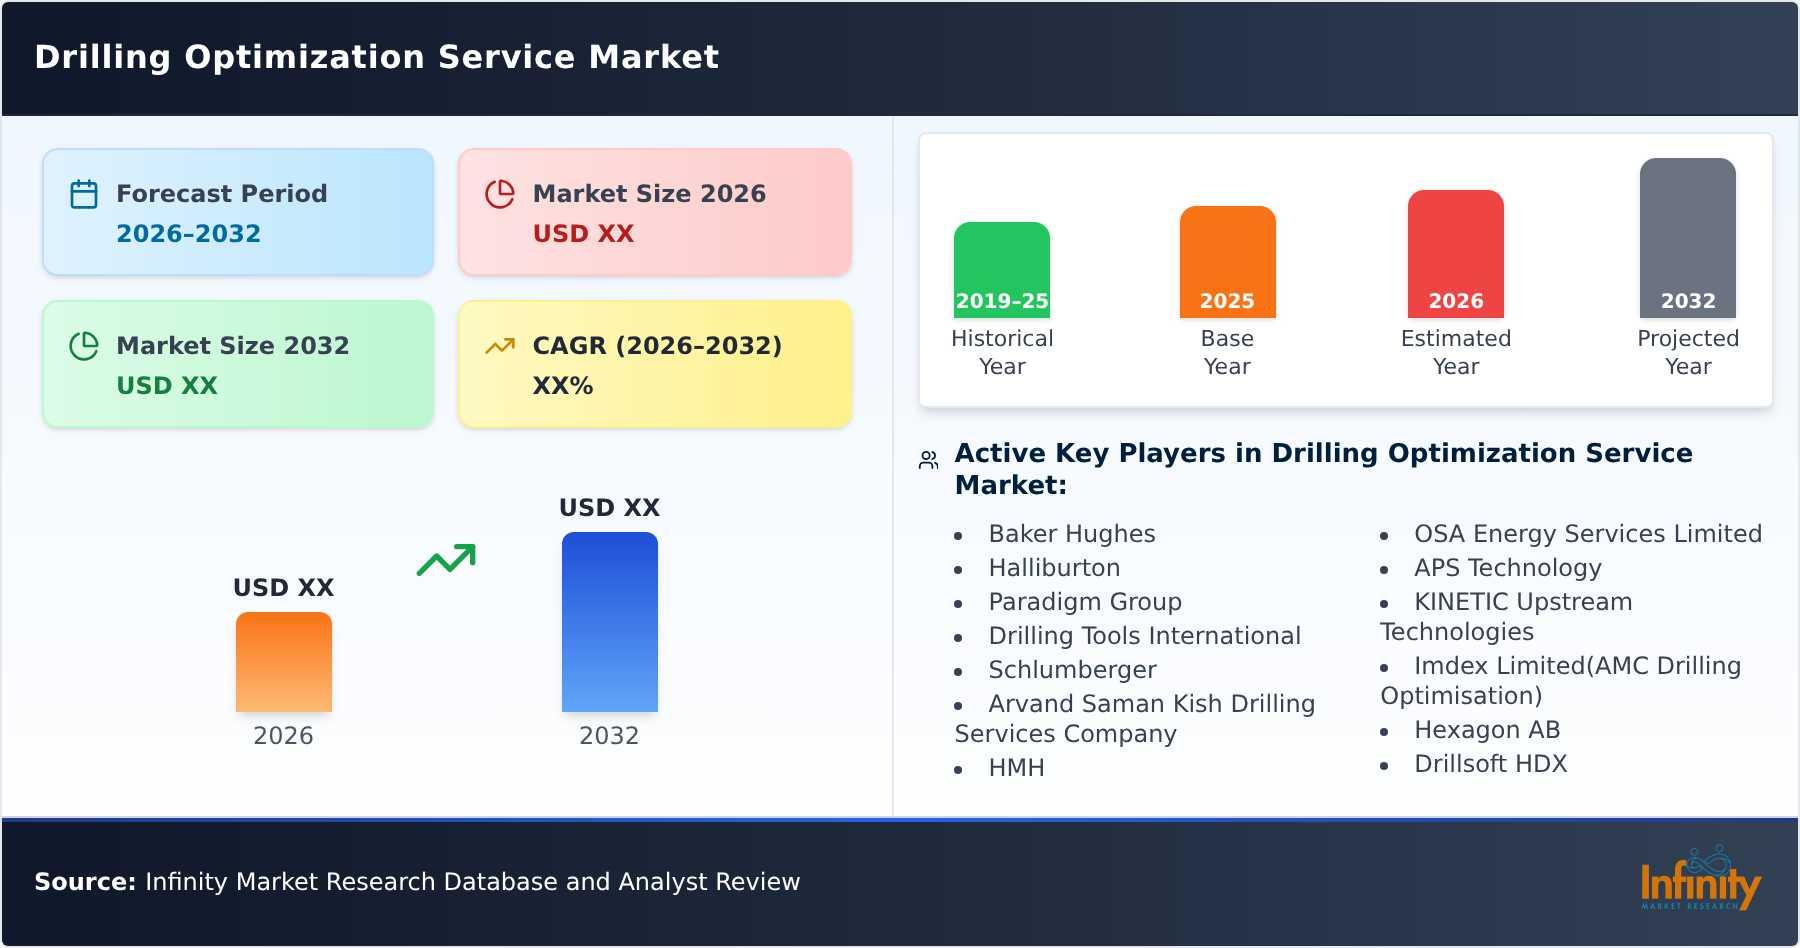
Task: Click the Infinity Market Research logo
Action: point(1700,877)
